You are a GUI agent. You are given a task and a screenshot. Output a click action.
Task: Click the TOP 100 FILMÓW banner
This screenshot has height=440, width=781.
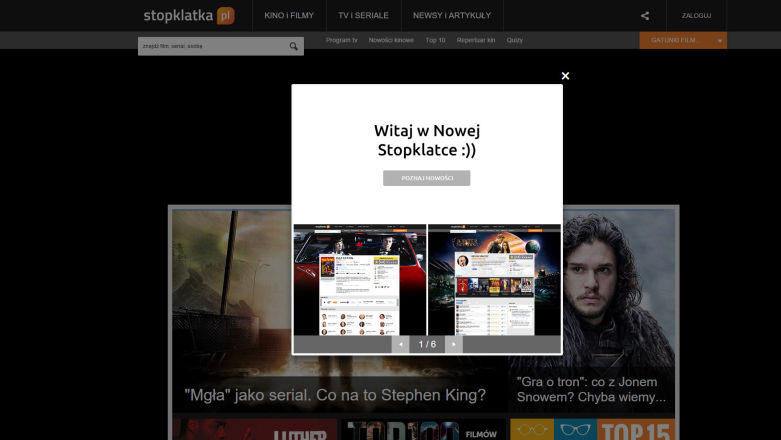[x=423, y=430]
